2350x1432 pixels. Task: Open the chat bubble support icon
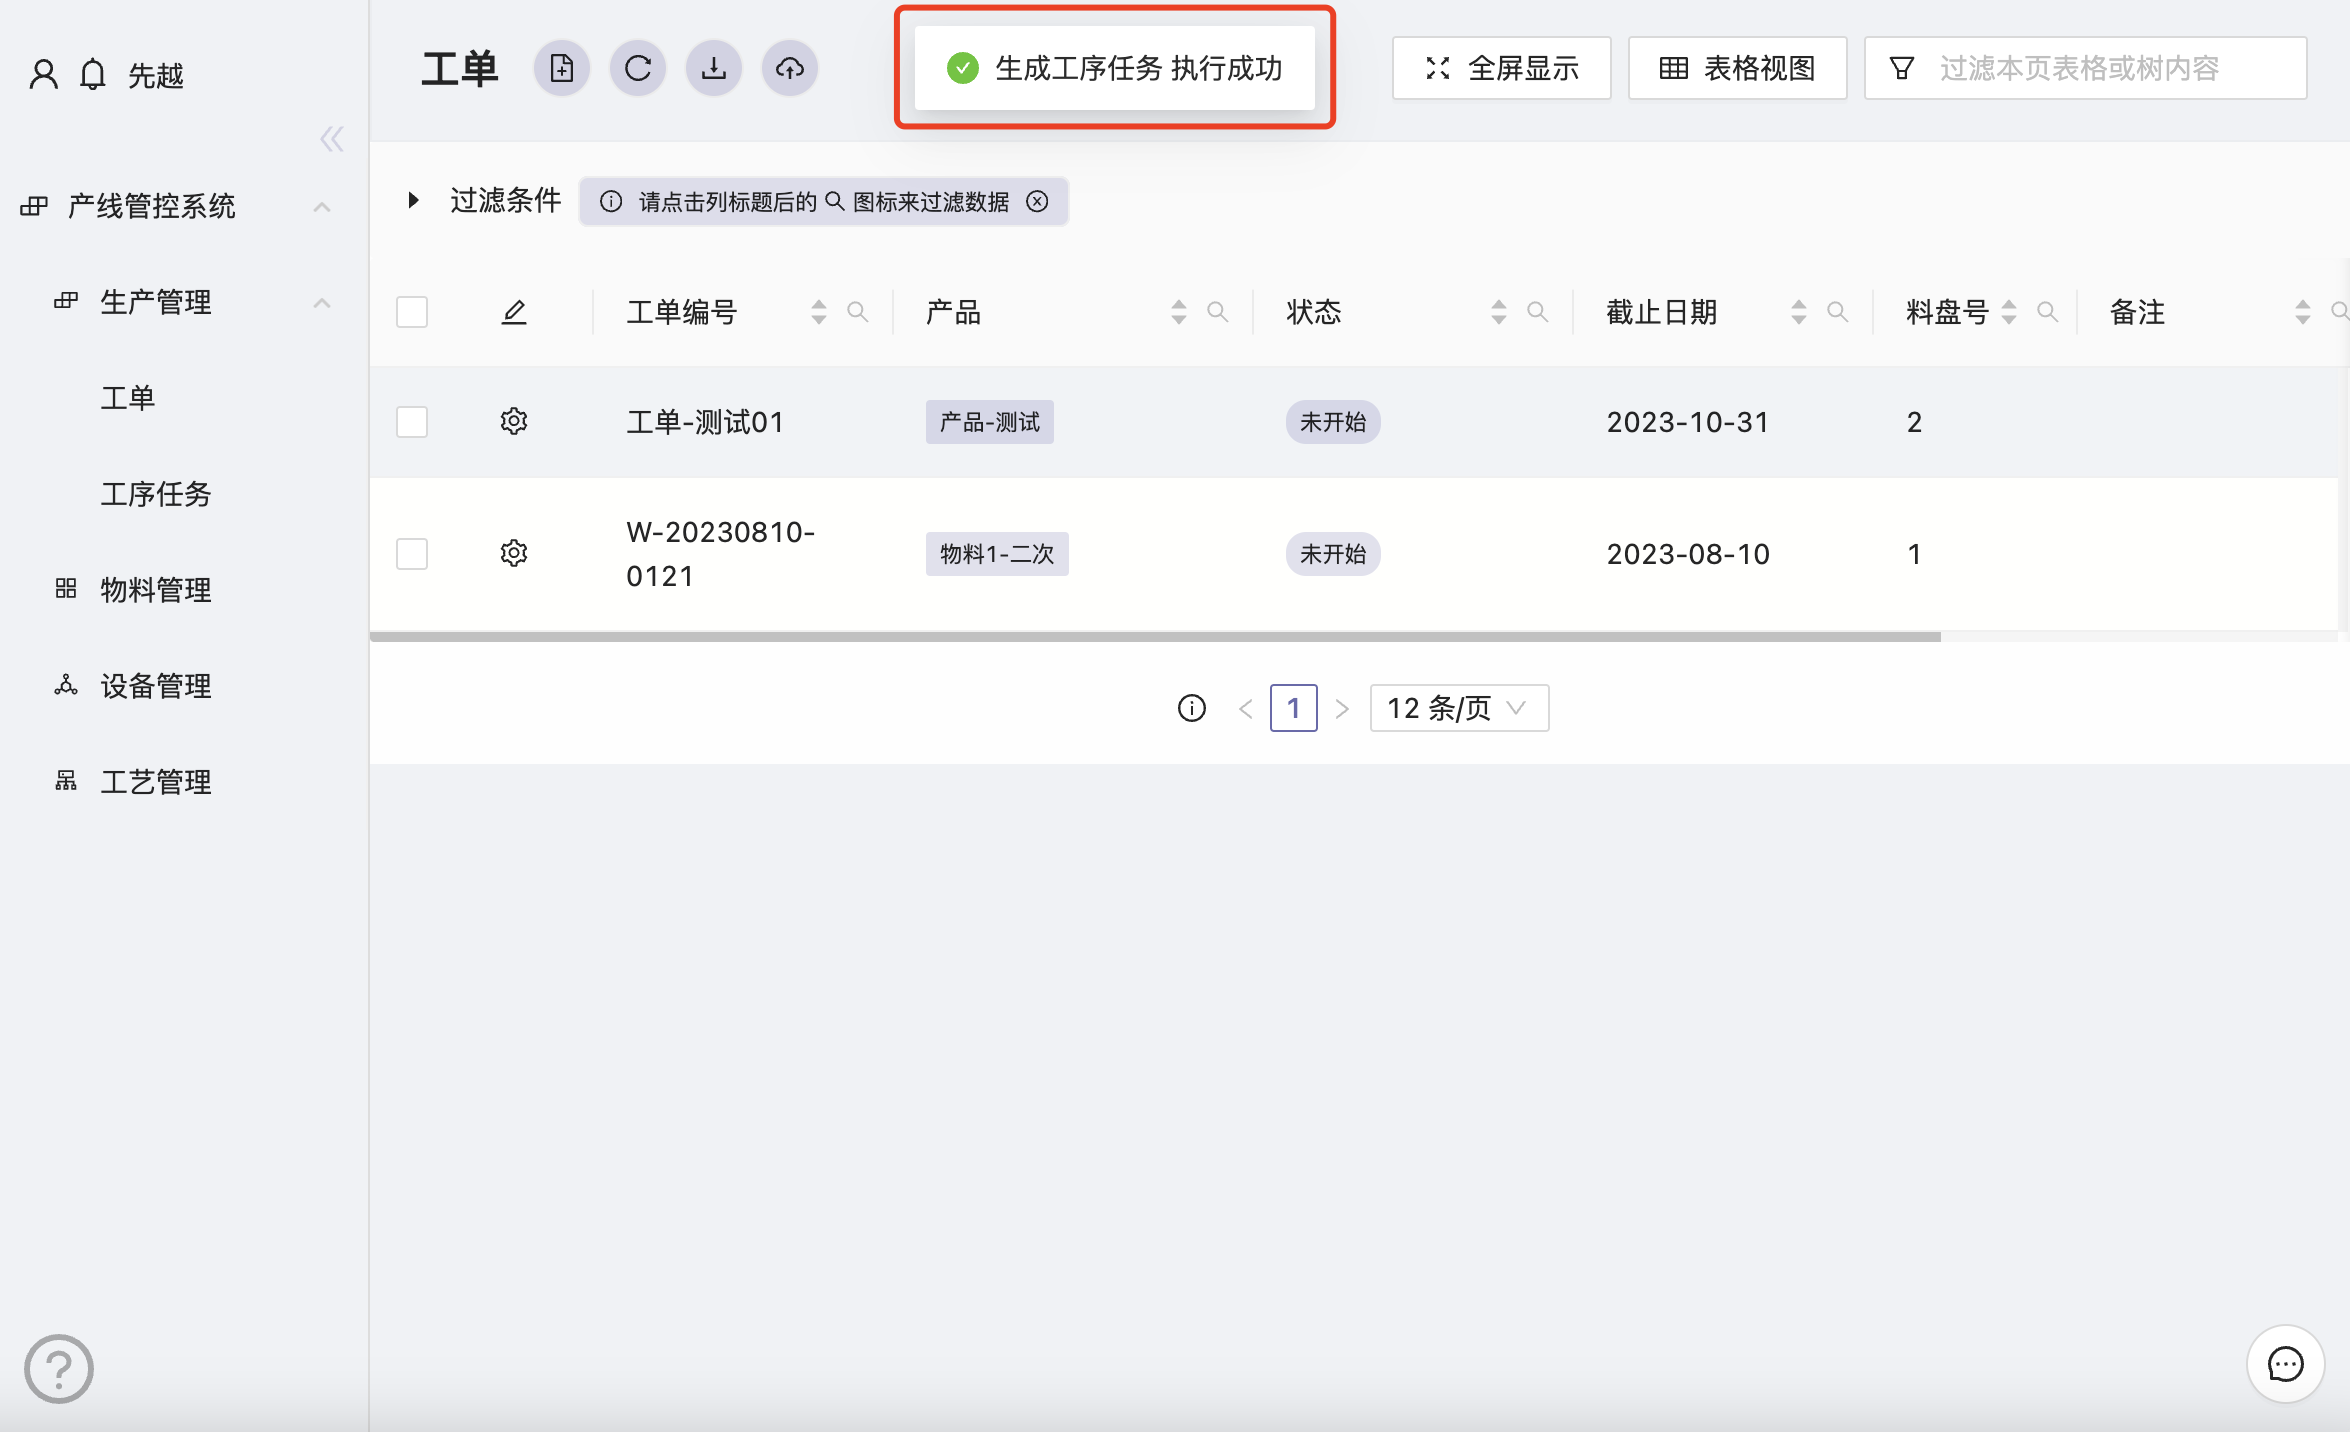pyautogui.click(x=2286, y=1364)
